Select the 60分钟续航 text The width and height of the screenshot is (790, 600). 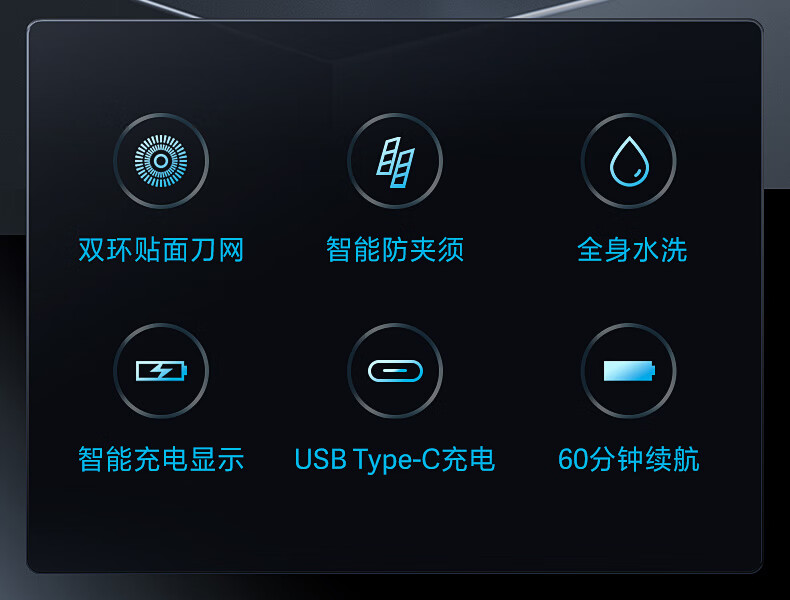point(629,459)
